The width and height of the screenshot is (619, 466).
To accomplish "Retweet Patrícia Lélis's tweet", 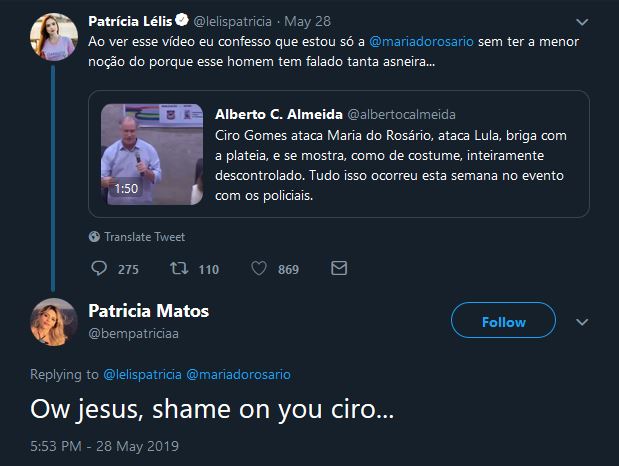I will [179, 269].
